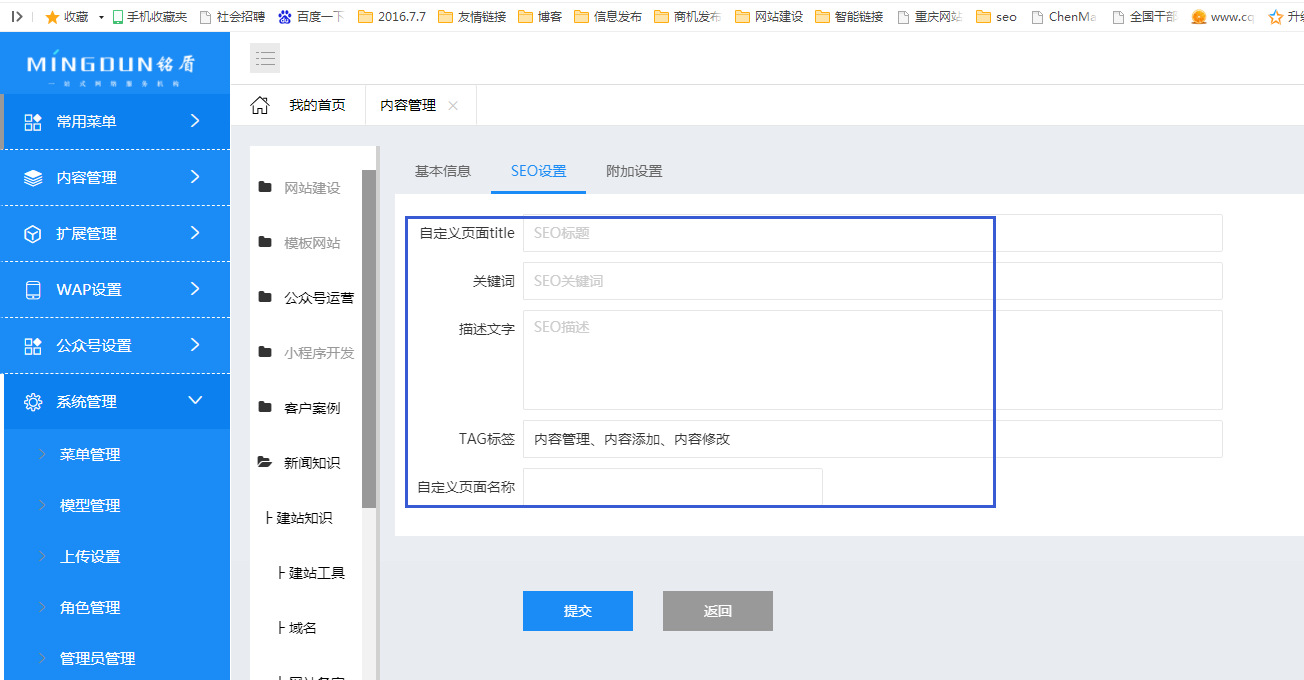Click the 描述文字 textarea

(873, 360)
